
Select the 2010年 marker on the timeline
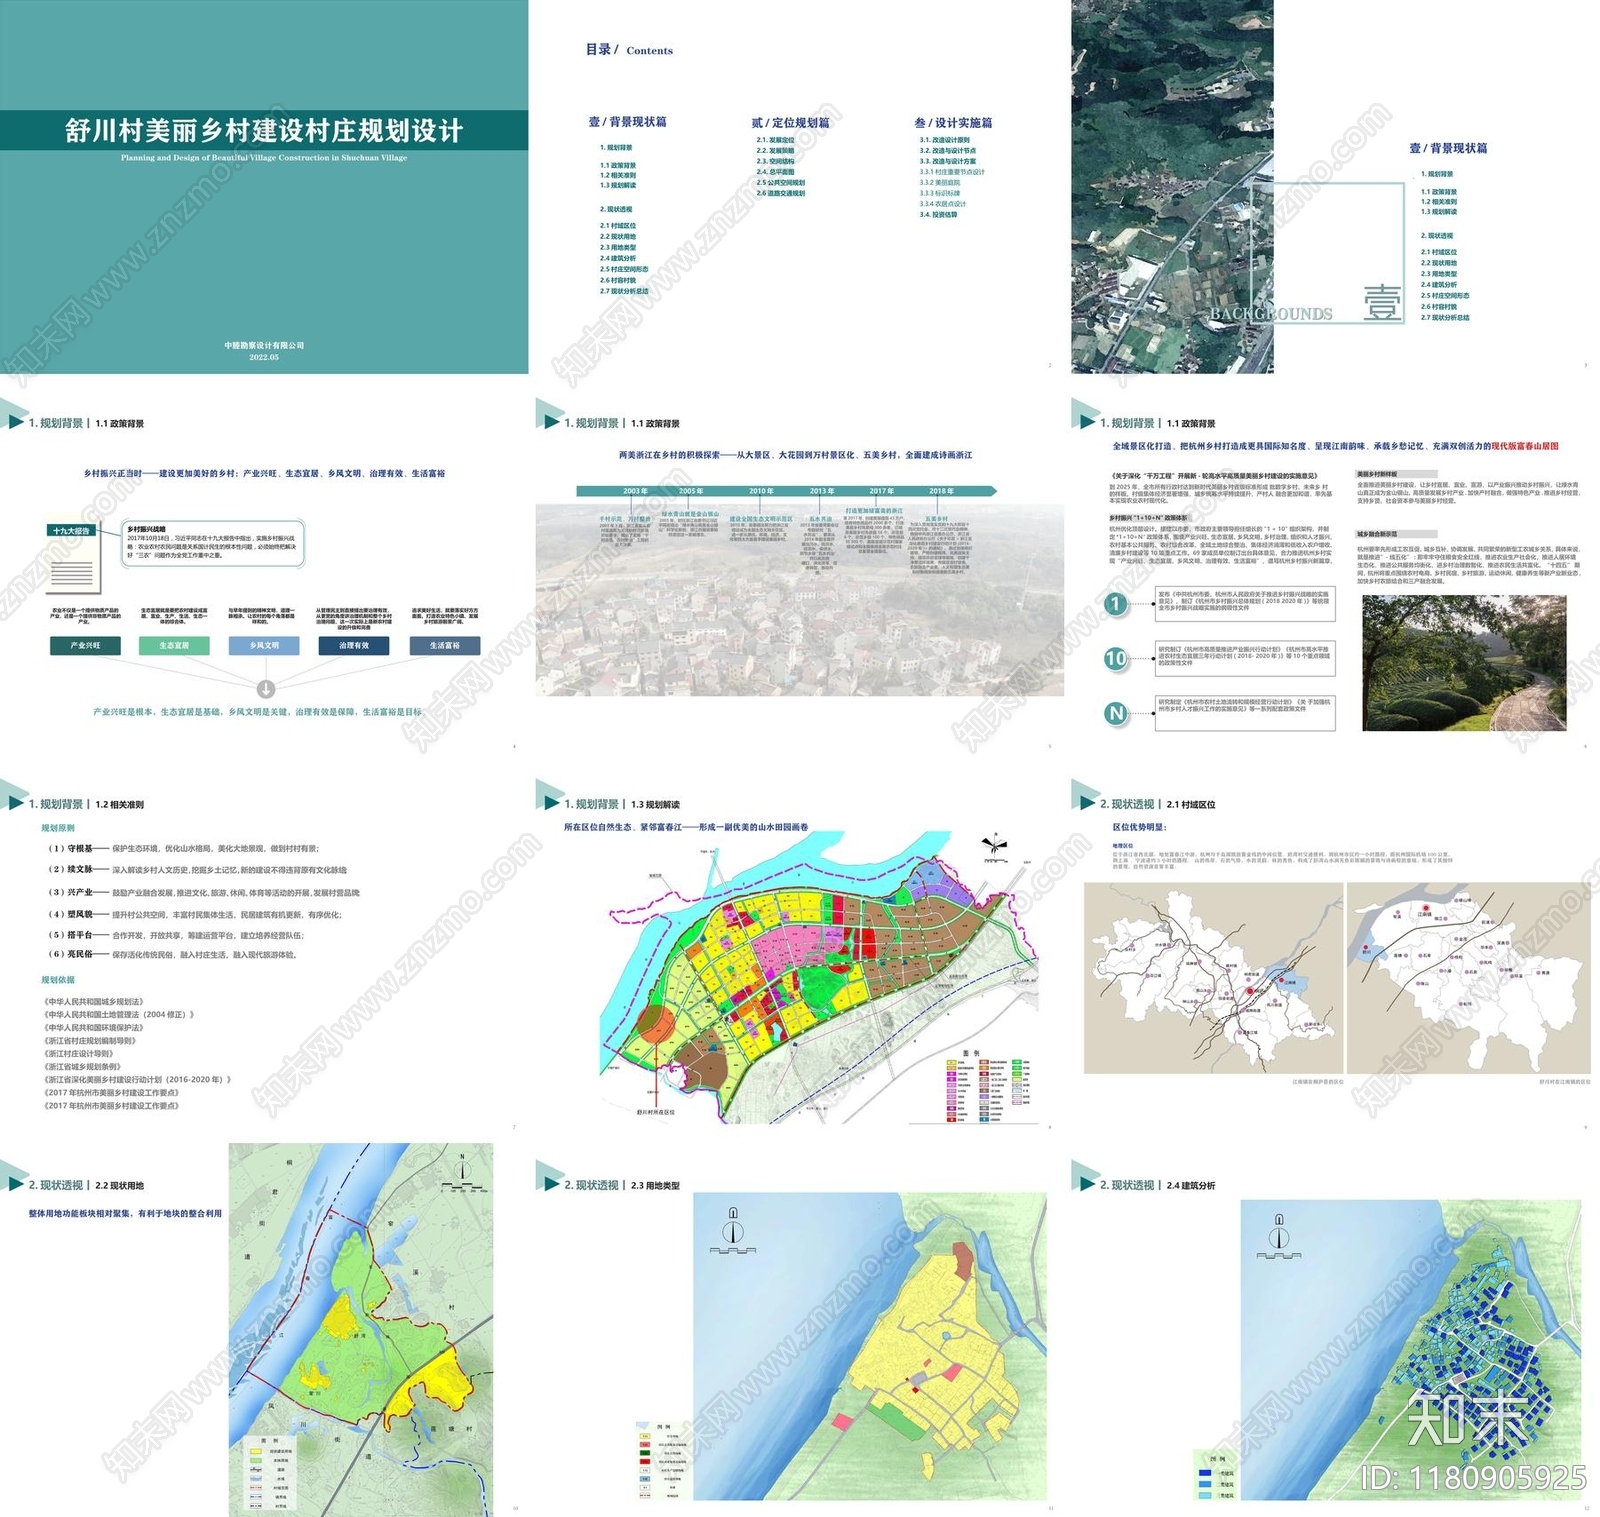pos(761,491)
